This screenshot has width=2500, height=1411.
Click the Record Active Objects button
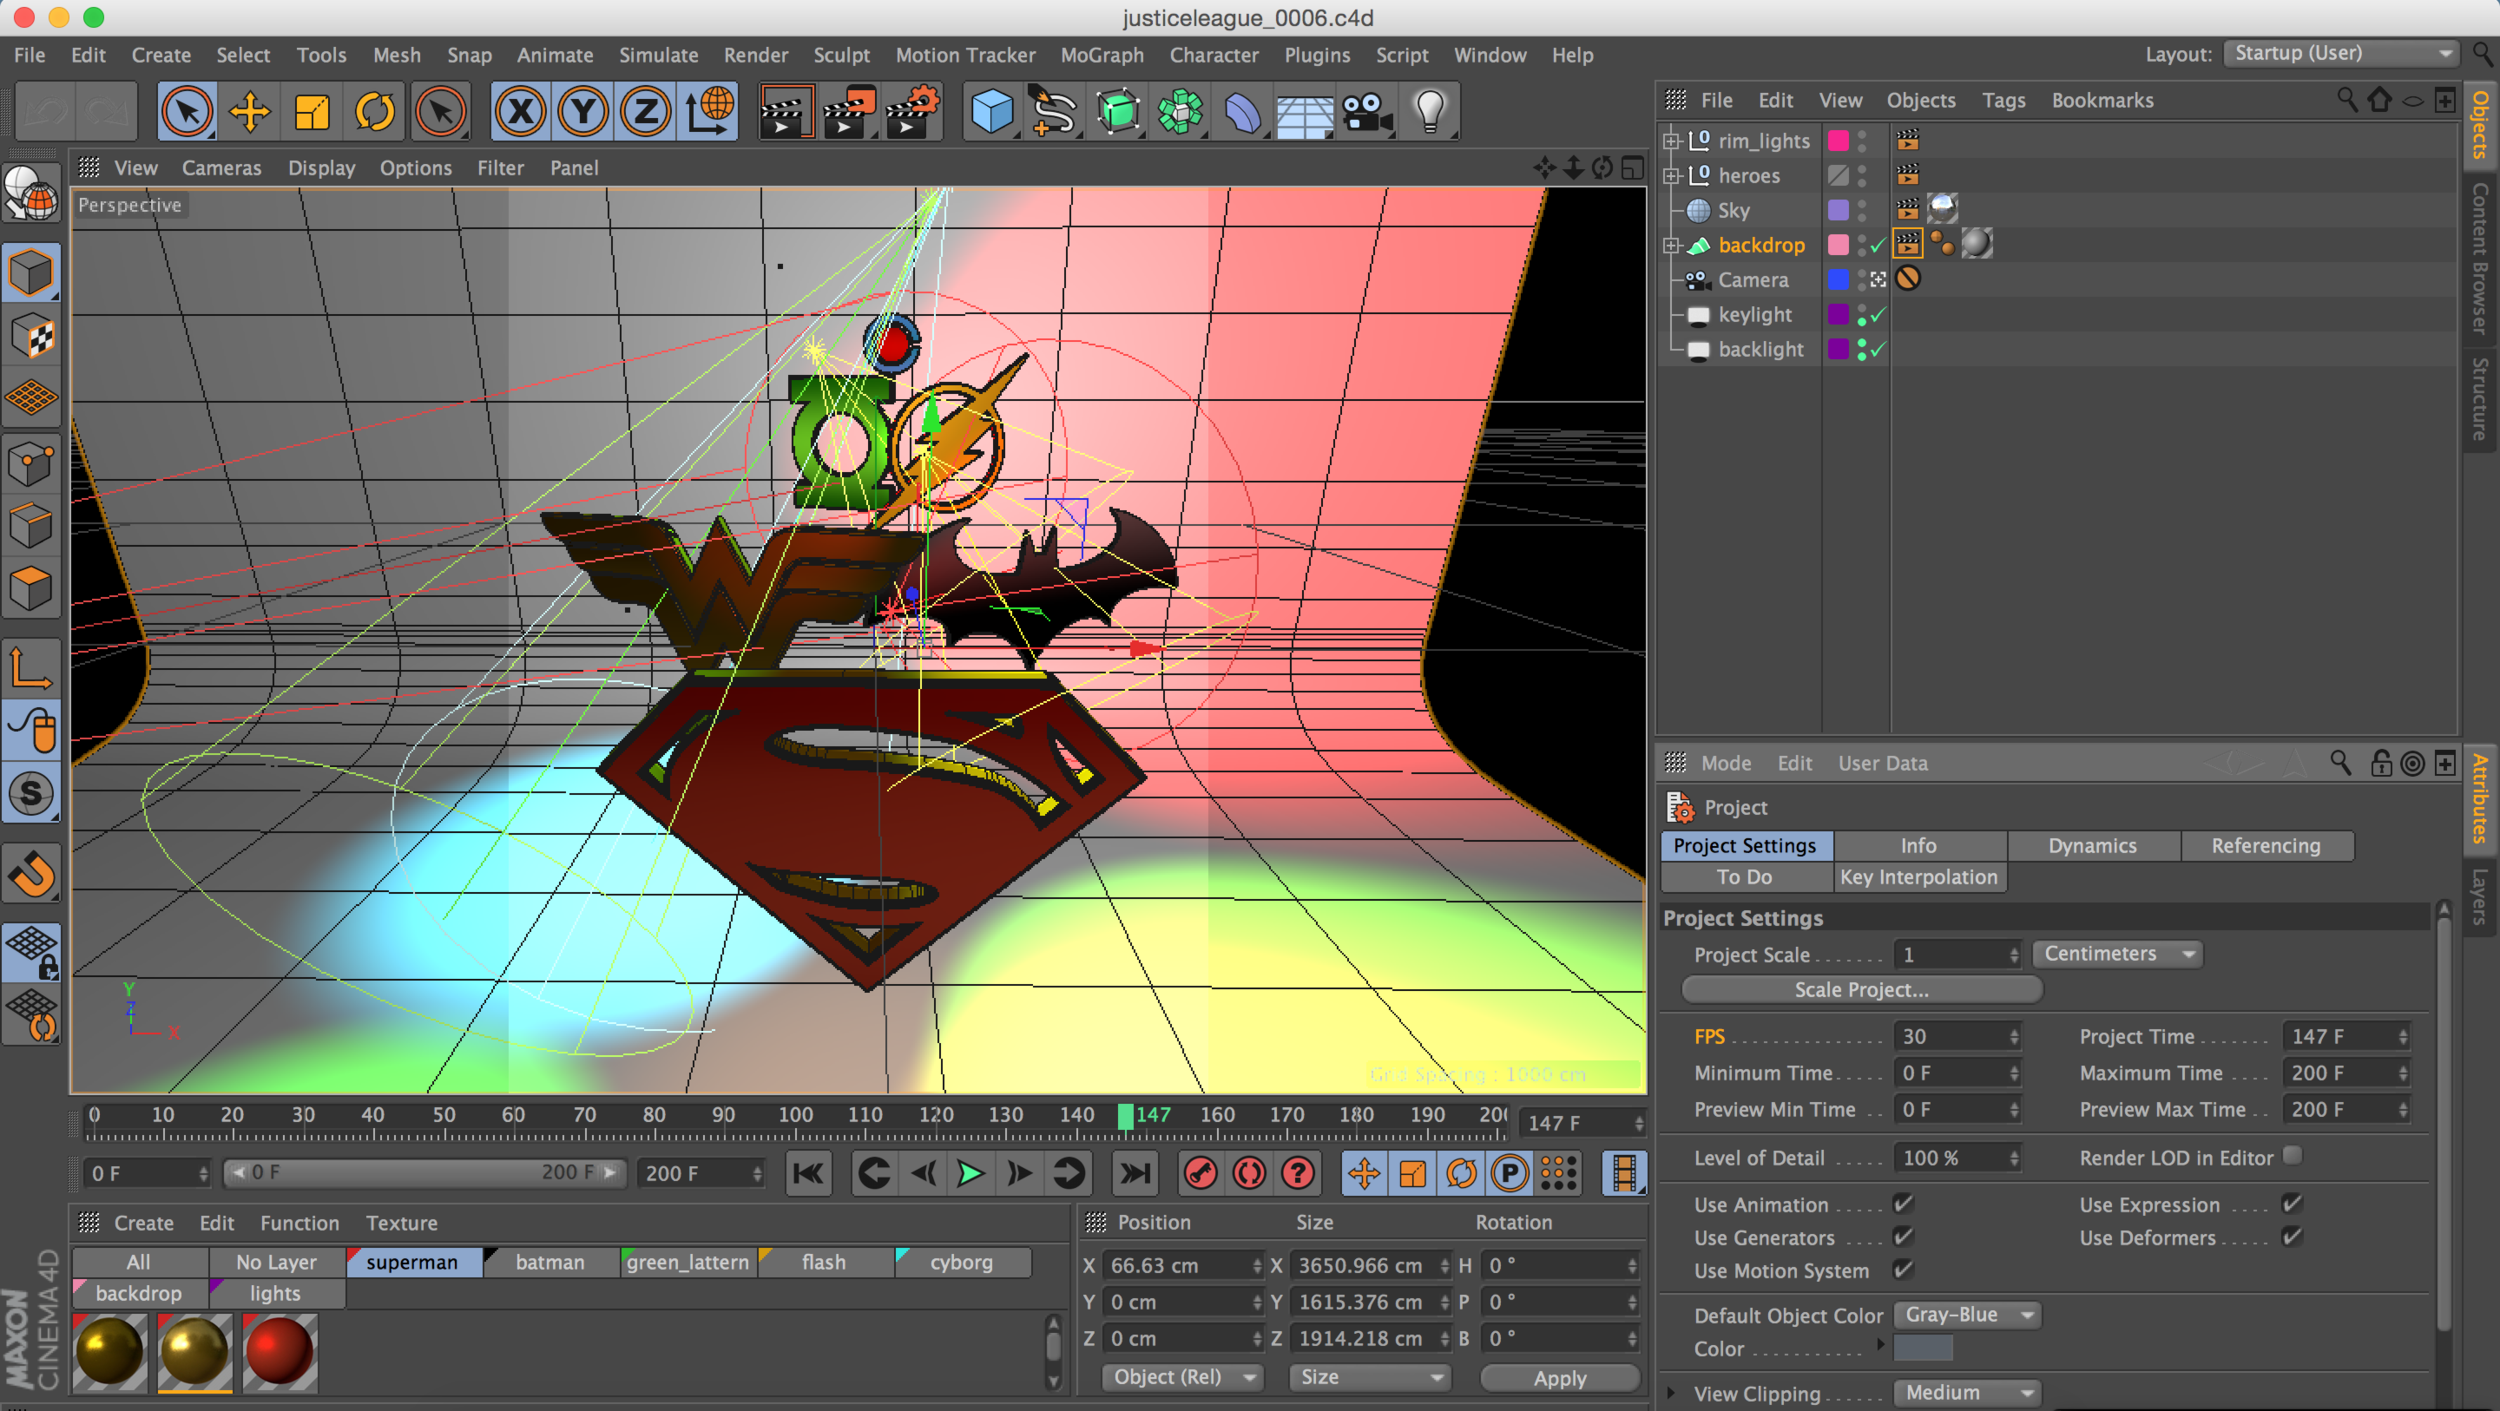(x=1201, y=1173)
